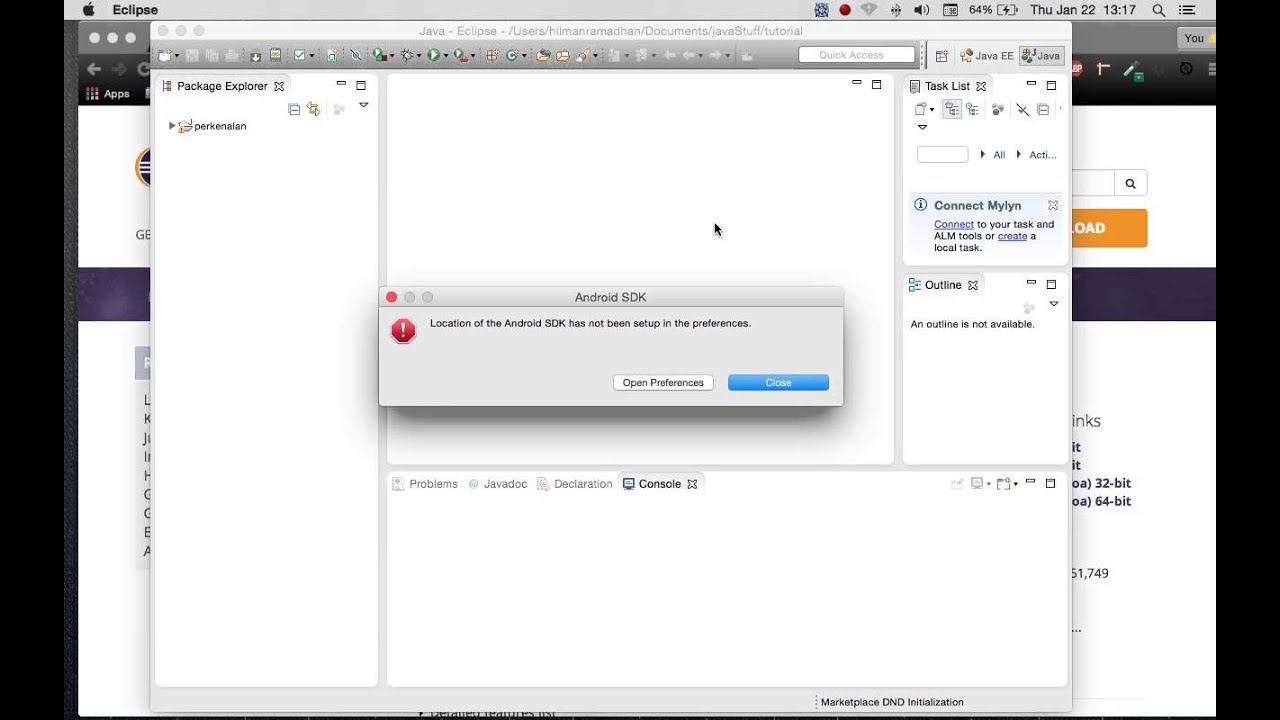Click the volume icon in menu bar
This screenshot has height=720, width=1280.
921,10
